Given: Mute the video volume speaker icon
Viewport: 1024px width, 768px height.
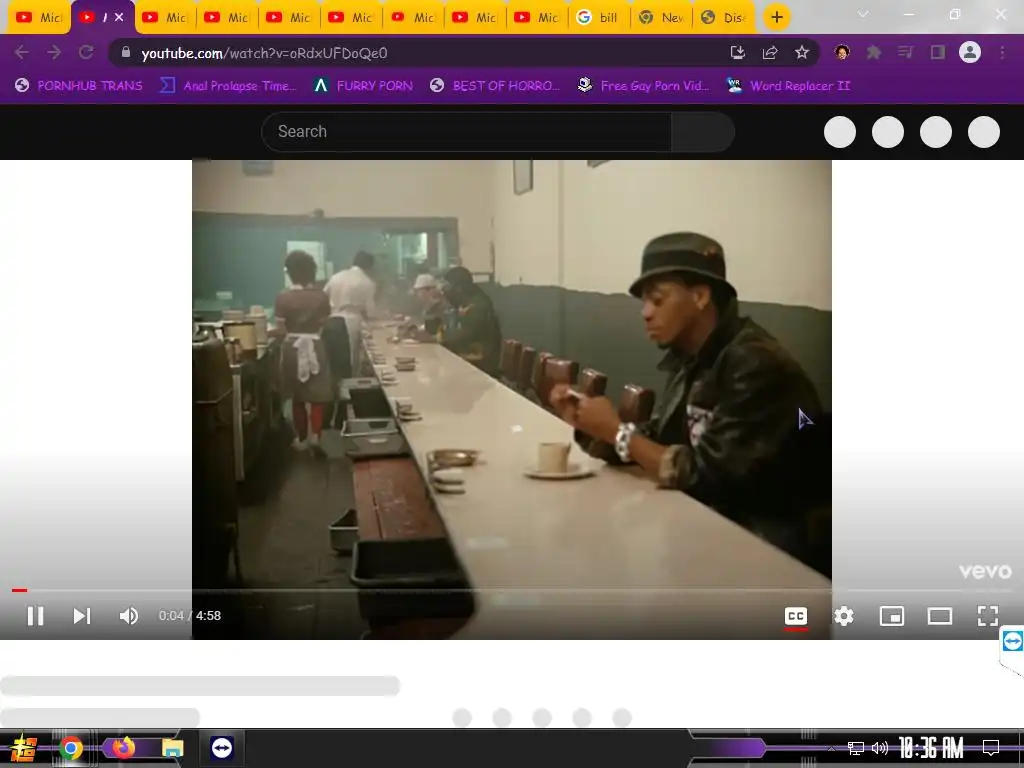Looking at the screenshot, I should (129, 616).
